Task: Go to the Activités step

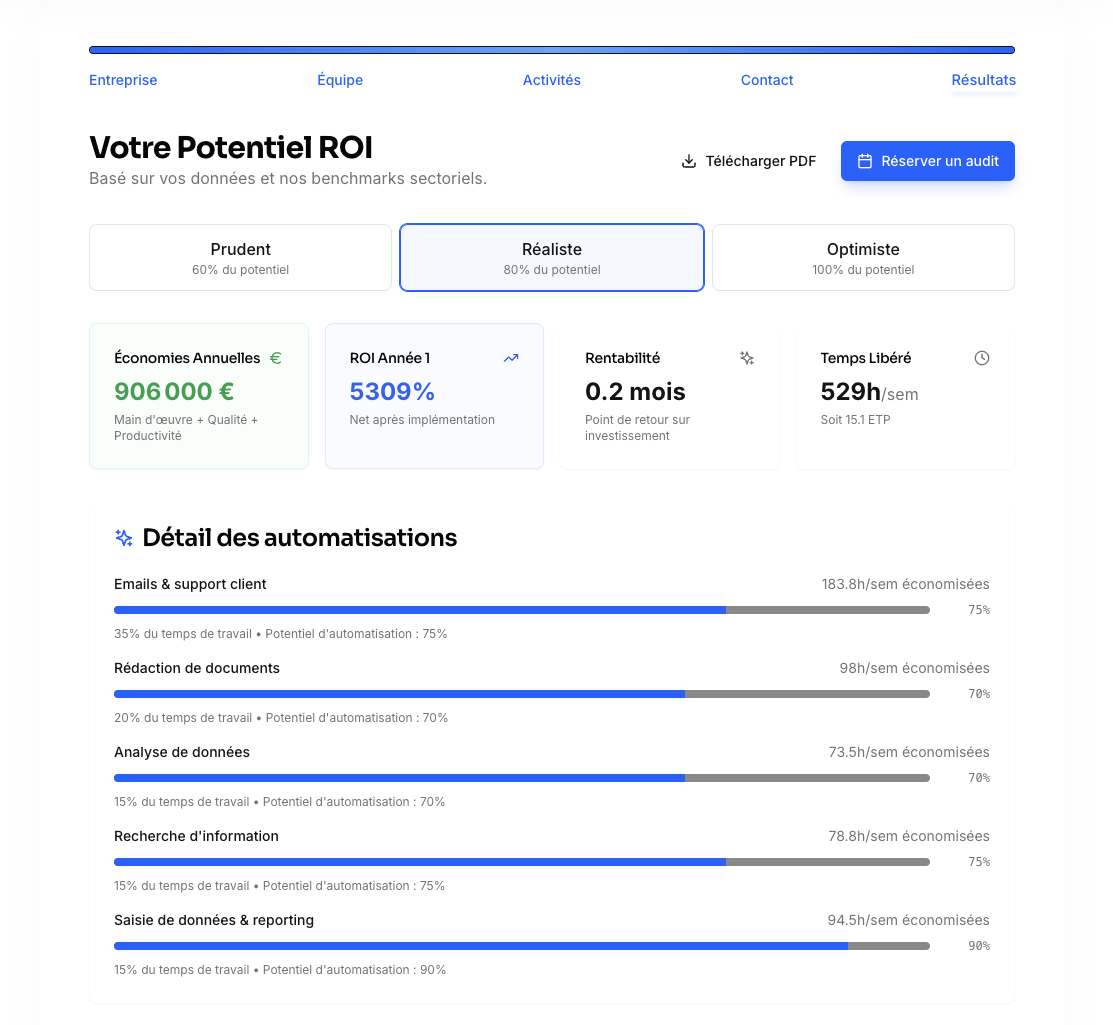Action: (x=551, y=80)
